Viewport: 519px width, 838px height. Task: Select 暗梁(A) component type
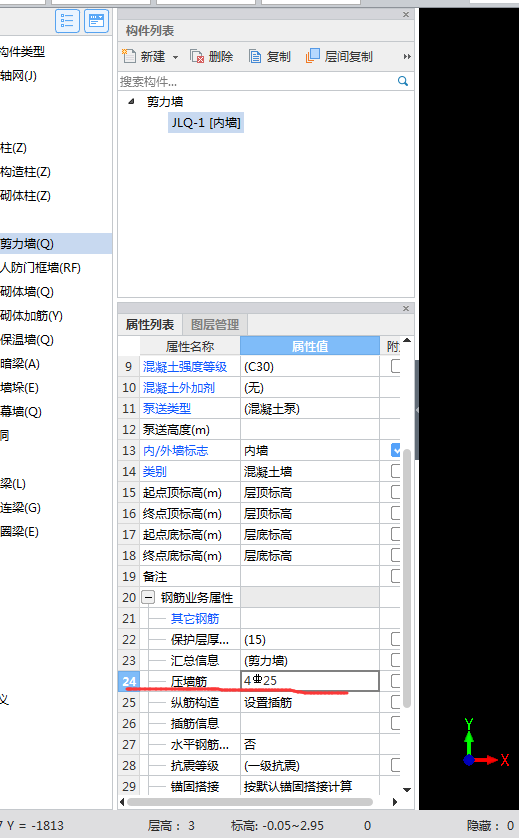click(20, 364)
